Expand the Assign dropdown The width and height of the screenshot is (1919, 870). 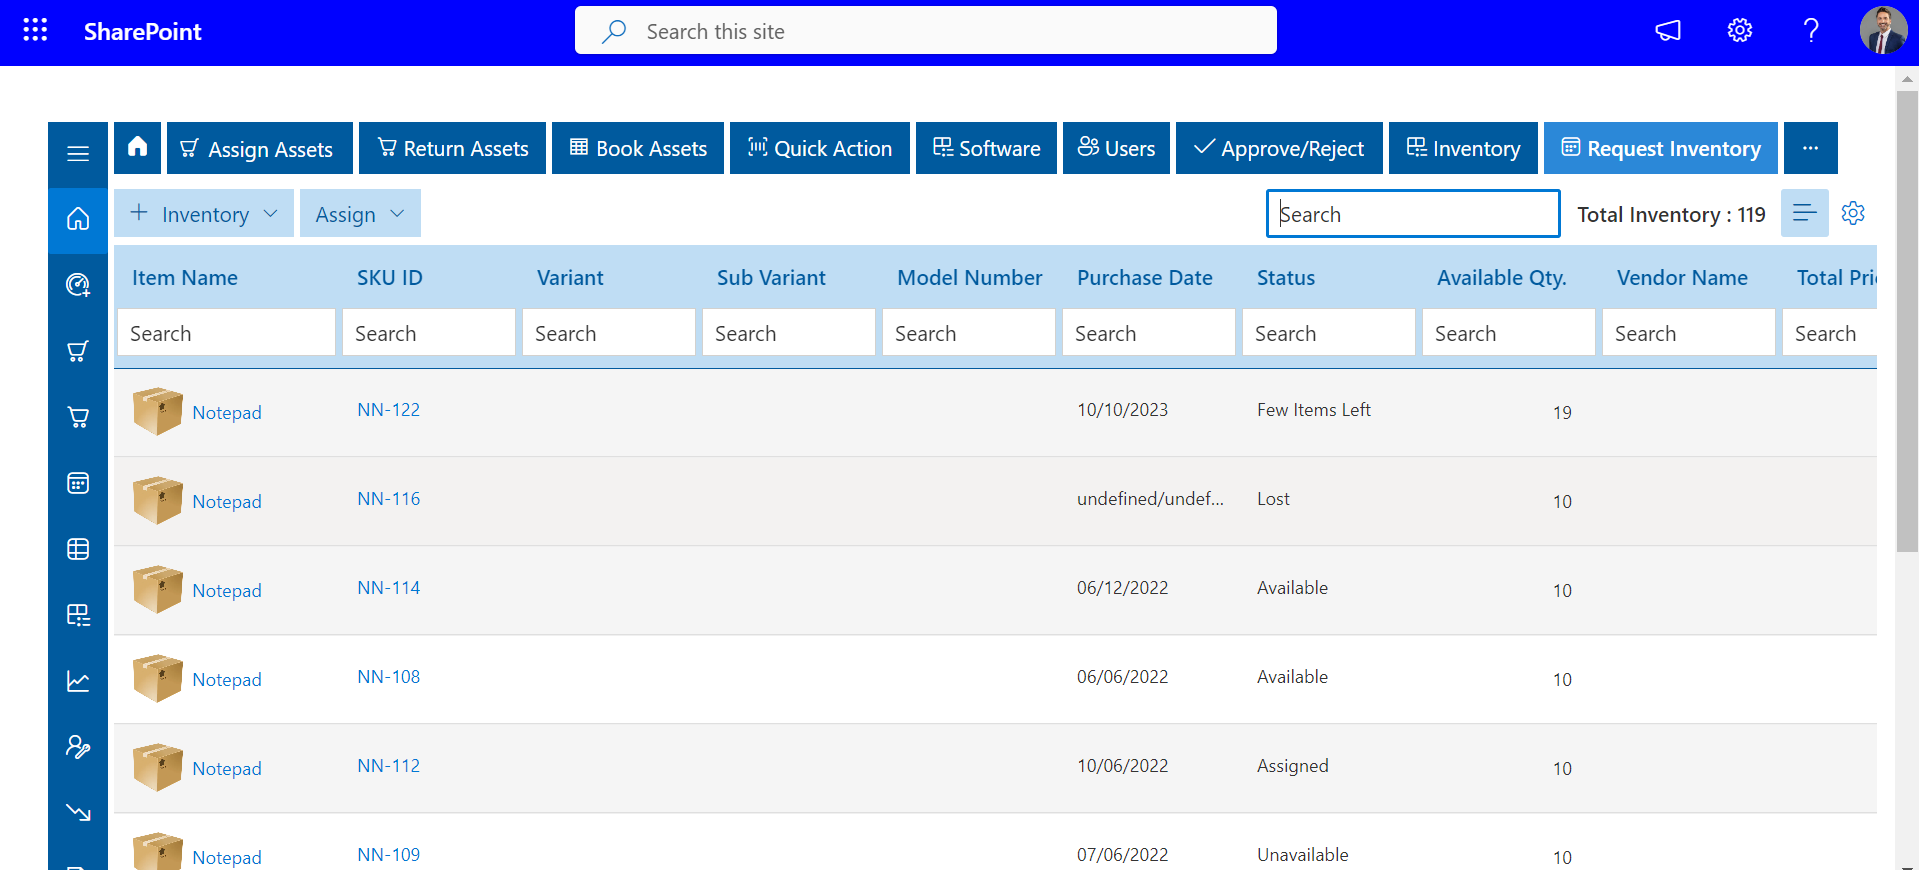coord(359,214)
